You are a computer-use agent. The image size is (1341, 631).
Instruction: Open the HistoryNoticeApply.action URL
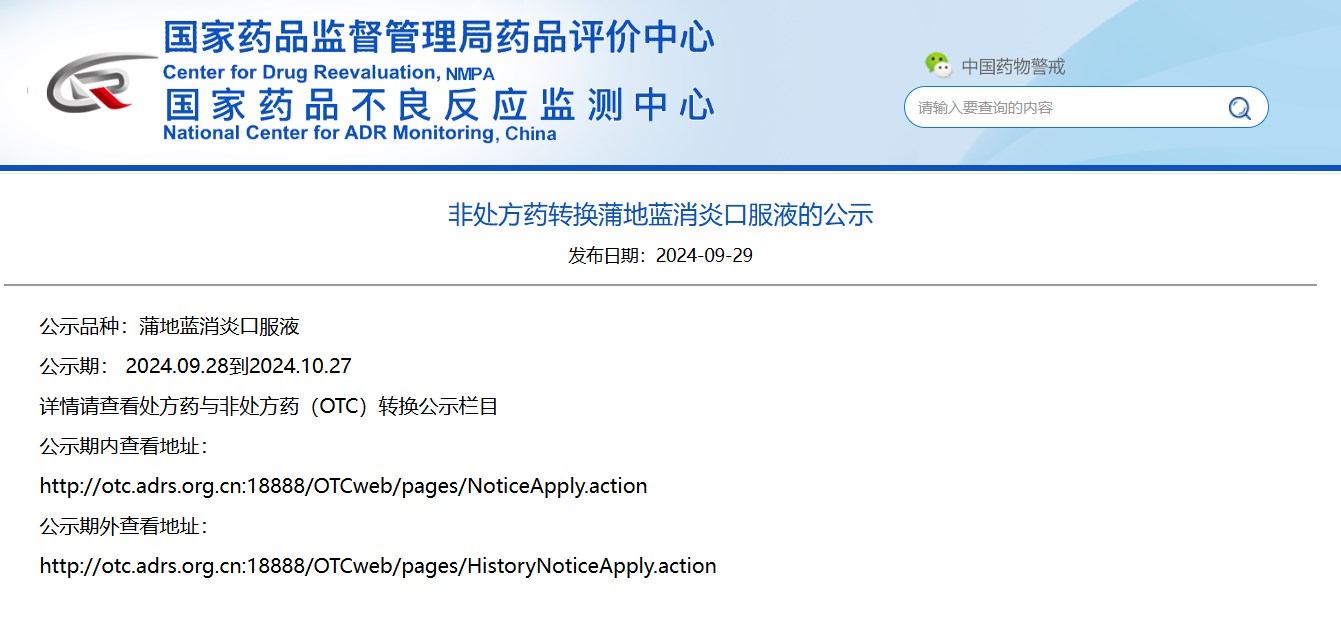tap(378, 567)
